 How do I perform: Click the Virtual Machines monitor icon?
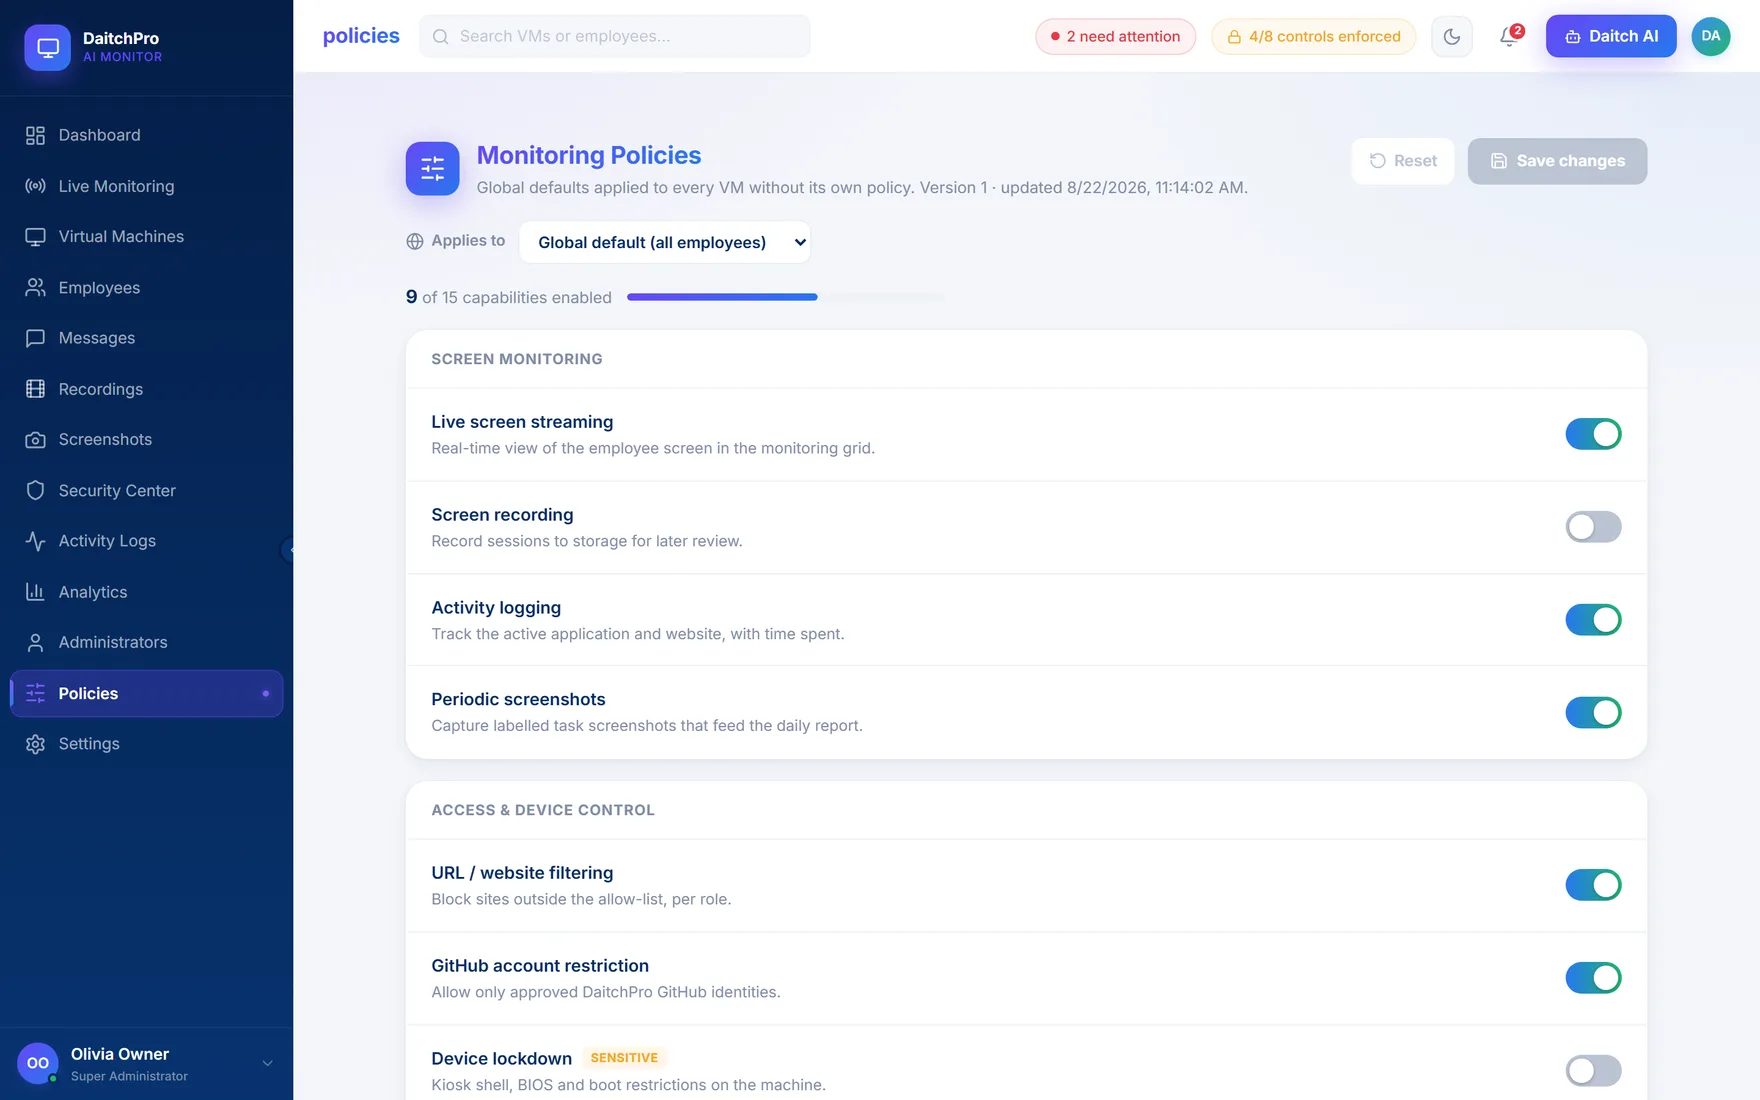tap(35, 237)
